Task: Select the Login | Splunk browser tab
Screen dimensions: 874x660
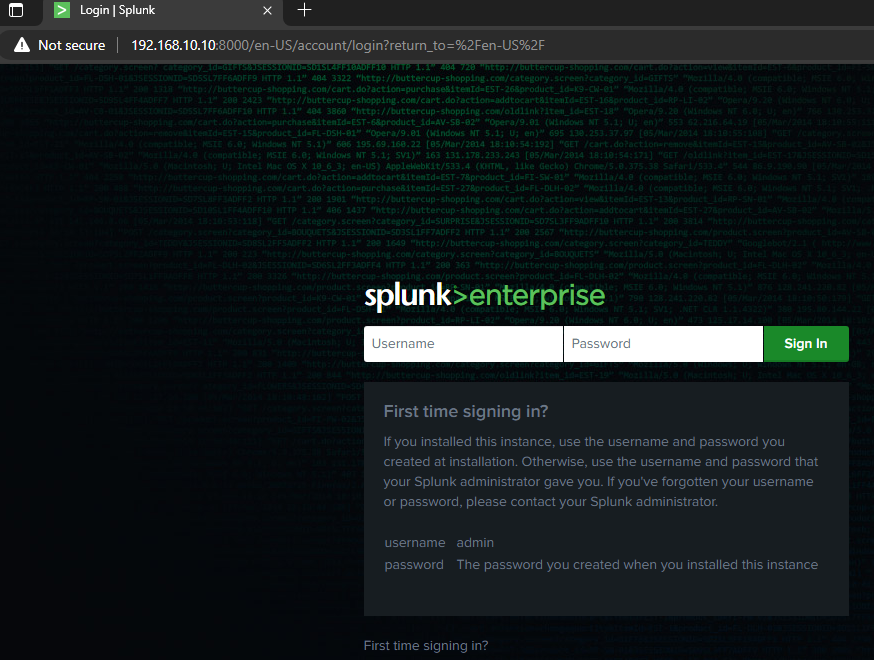Action: click(x=163, y=11)
